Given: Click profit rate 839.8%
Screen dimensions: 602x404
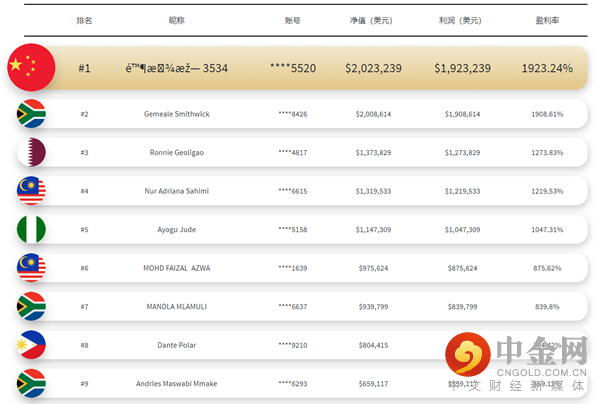Looking at the screenshot, I should pyautogui.click(x=547, y=306).
